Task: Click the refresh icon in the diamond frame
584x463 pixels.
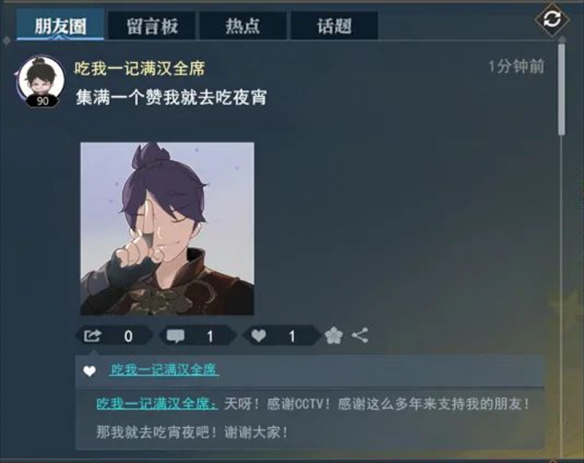Action: (x=552, y=19)
